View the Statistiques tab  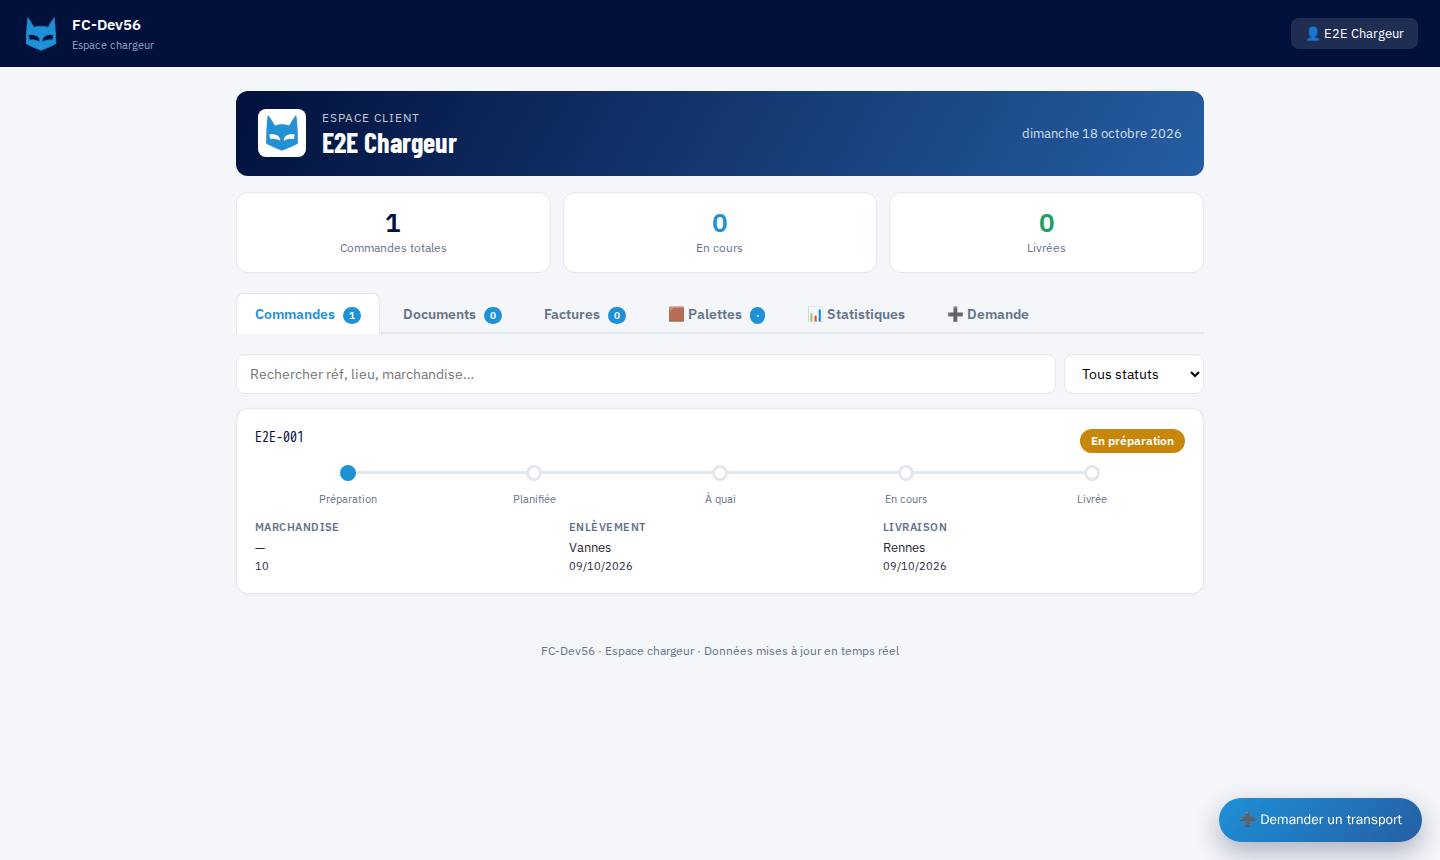(x=856, y=314)
